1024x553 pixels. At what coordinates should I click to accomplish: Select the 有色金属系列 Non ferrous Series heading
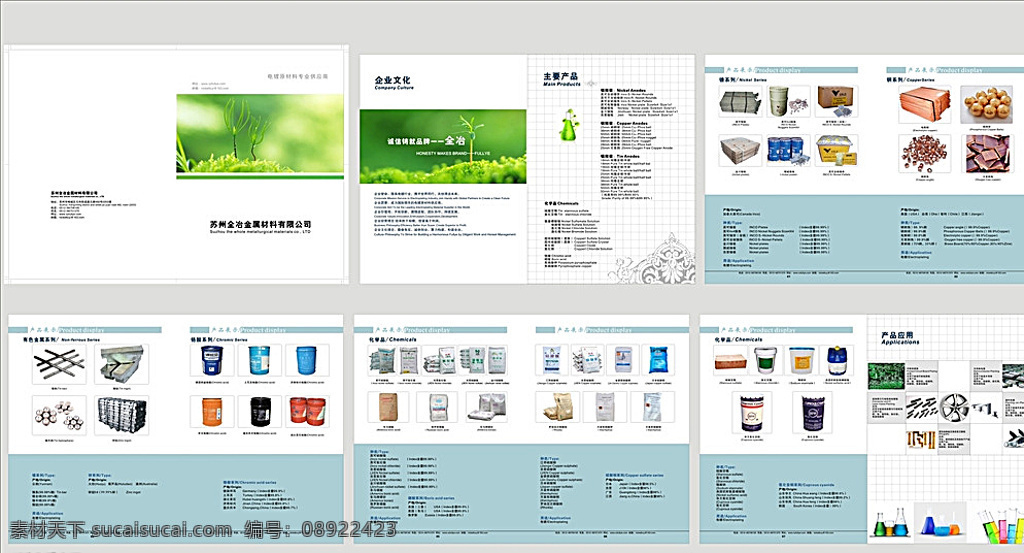(x=61, y=340)
